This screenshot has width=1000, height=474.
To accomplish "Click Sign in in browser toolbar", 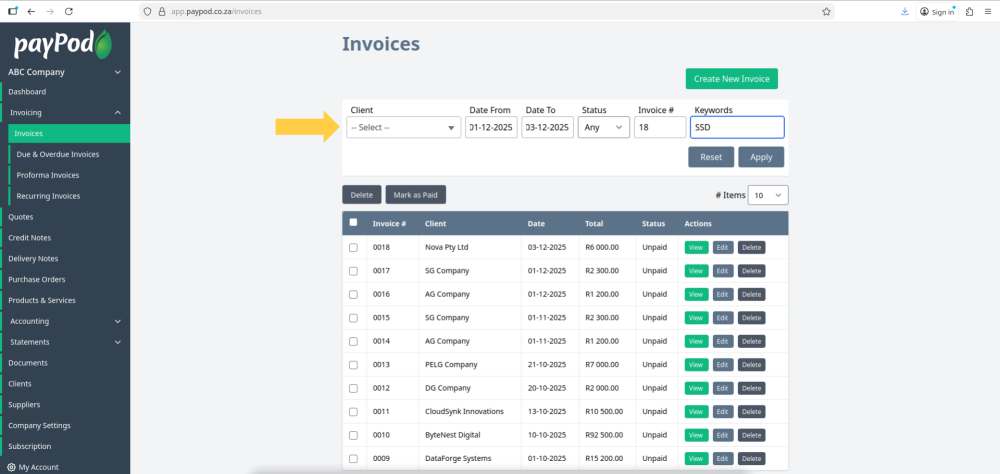I will tap(937, 11).
